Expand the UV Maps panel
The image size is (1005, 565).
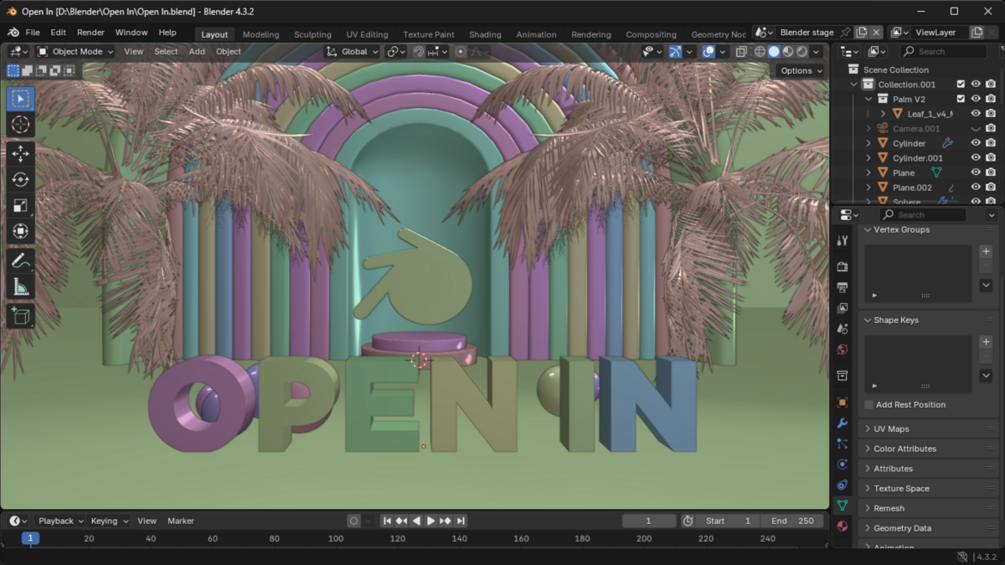(x=890, y=429)
